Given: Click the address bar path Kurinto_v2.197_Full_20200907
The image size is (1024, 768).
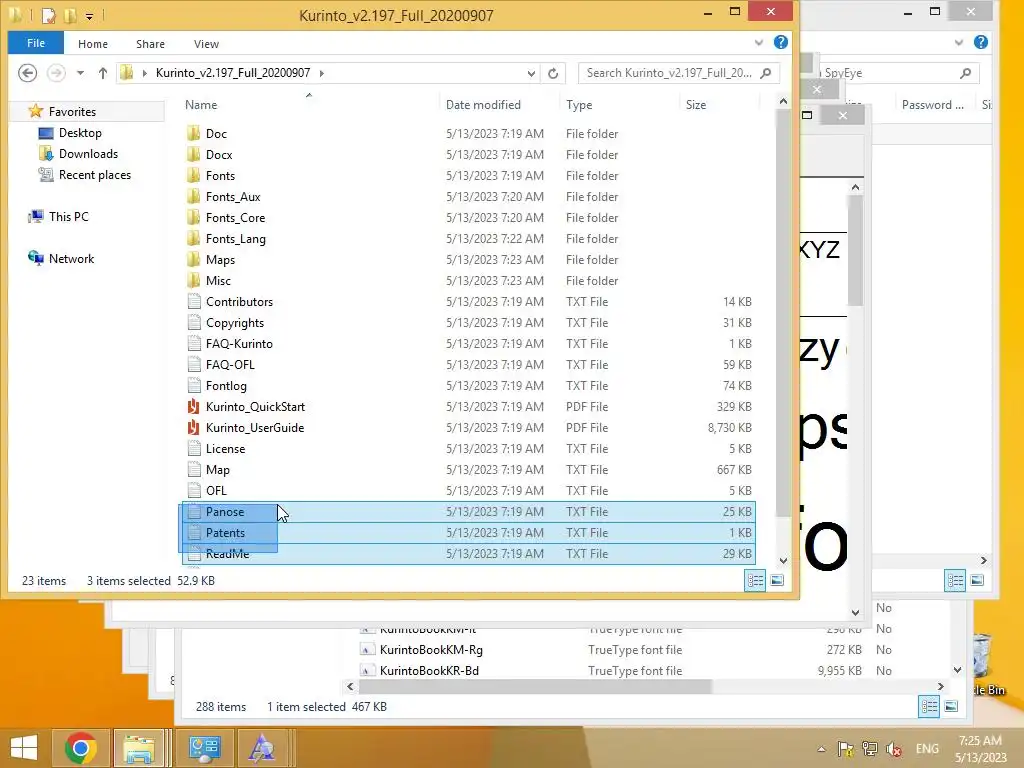Looking at the screenshot, I should point(232,73).
